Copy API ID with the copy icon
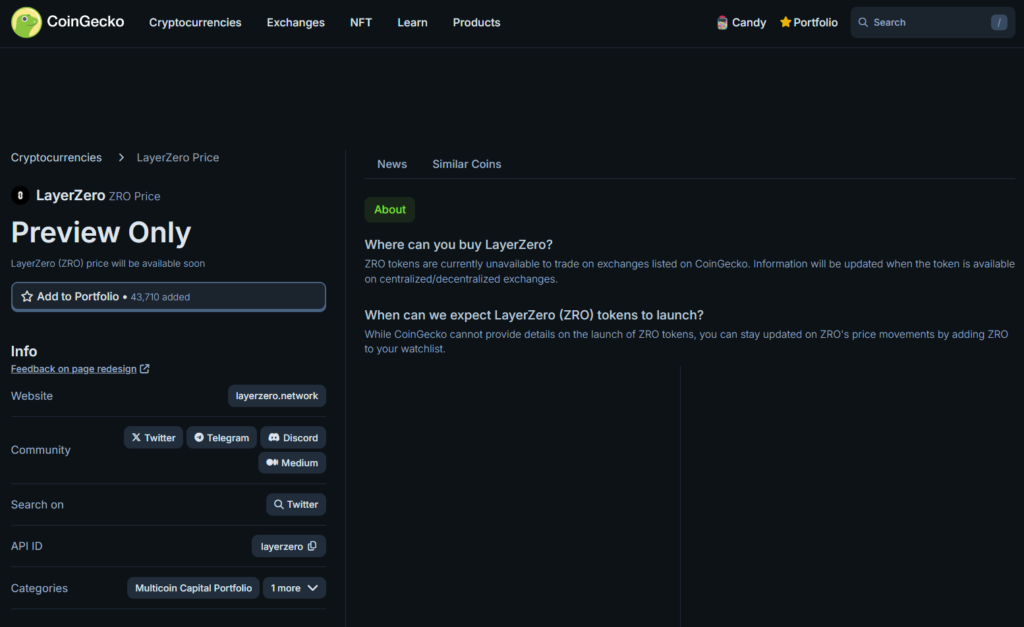1024x627 pixels. [x=312, y=546]
